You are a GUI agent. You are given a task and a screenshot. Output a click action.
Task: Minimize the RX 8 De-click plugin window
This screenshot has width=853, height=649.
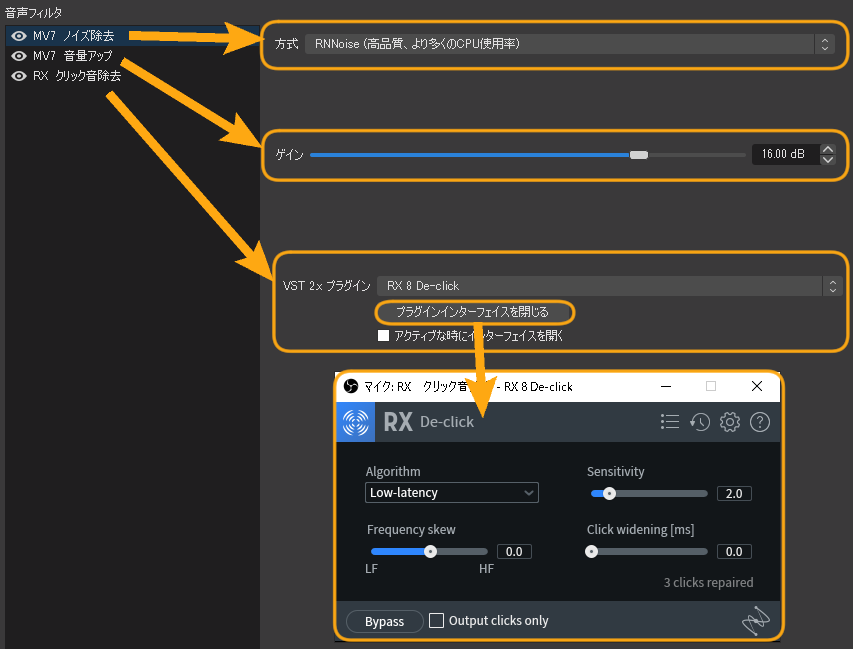(666, 386)
